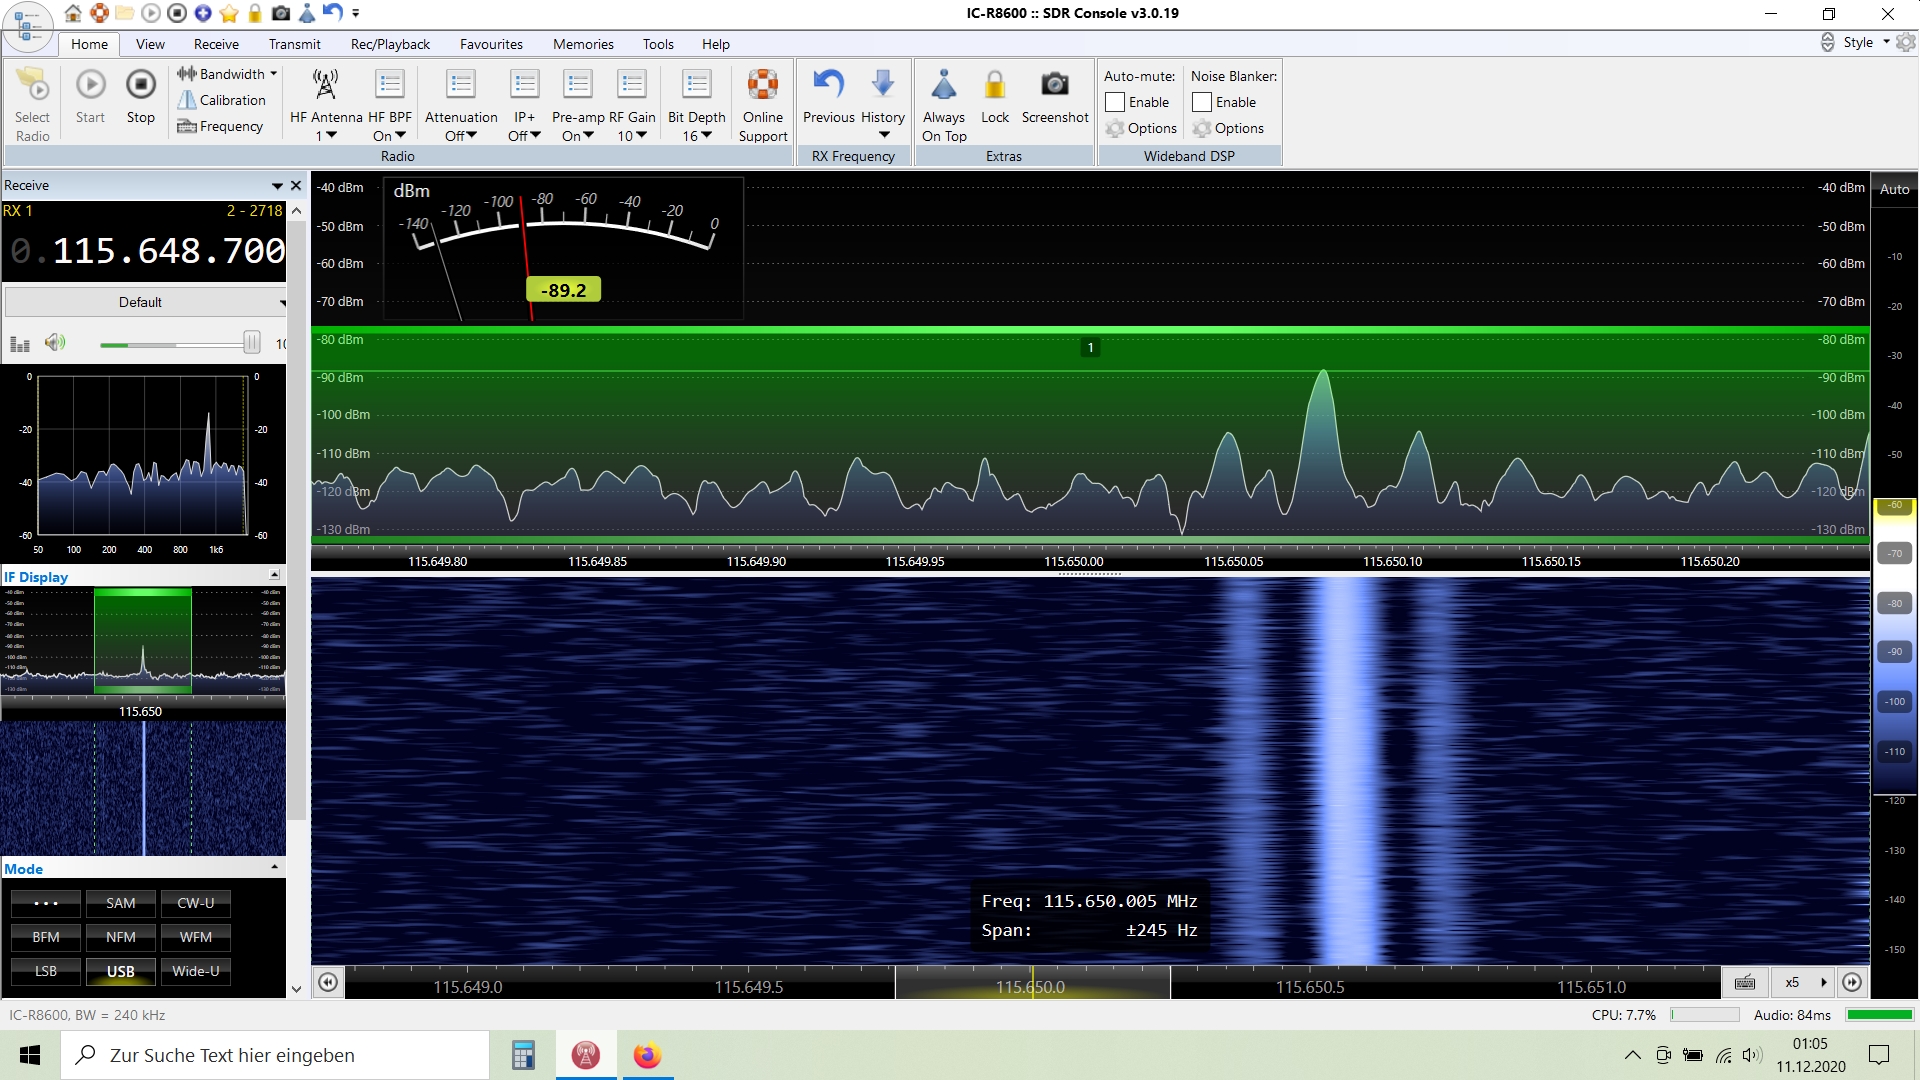Open the Default profile dropdown

pyautogui.click(x=146, y=302)
